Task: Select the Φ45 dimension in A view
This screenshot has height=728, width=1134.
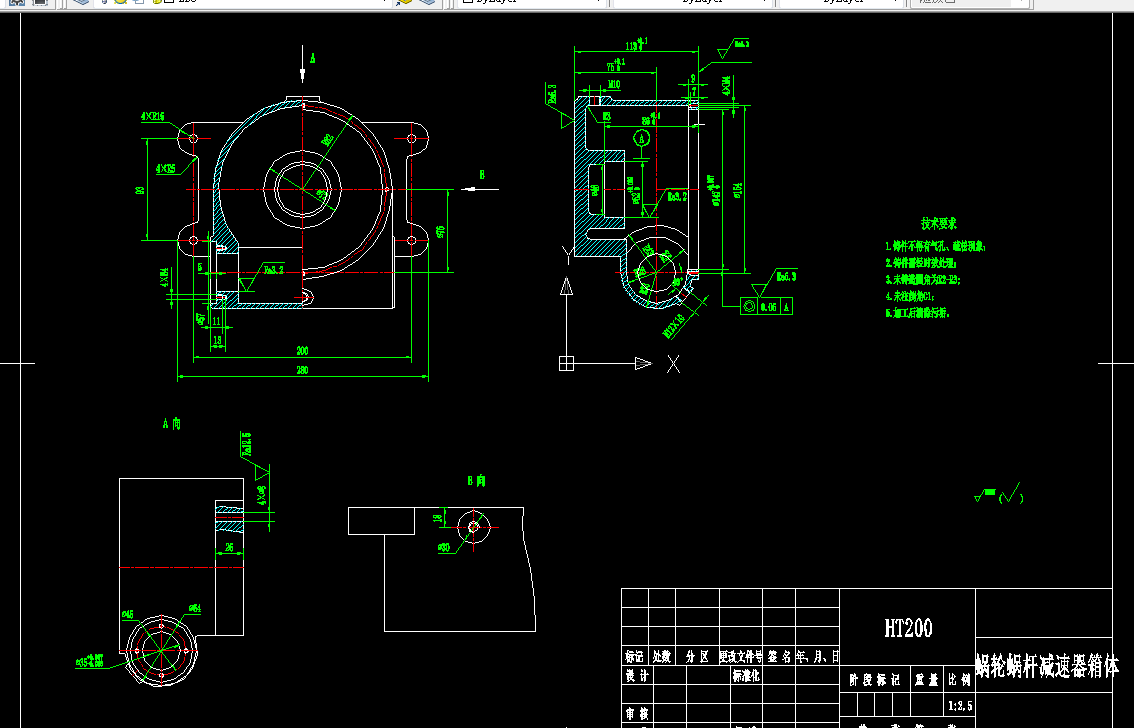Action: click(x=127, y=614)
